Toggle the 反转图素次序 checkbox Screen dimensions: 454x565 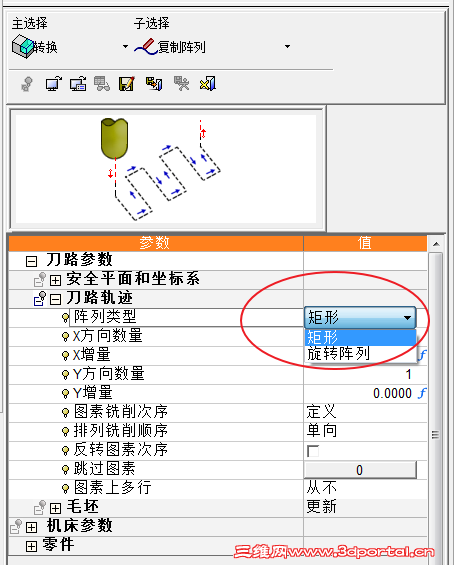point(312,451)
